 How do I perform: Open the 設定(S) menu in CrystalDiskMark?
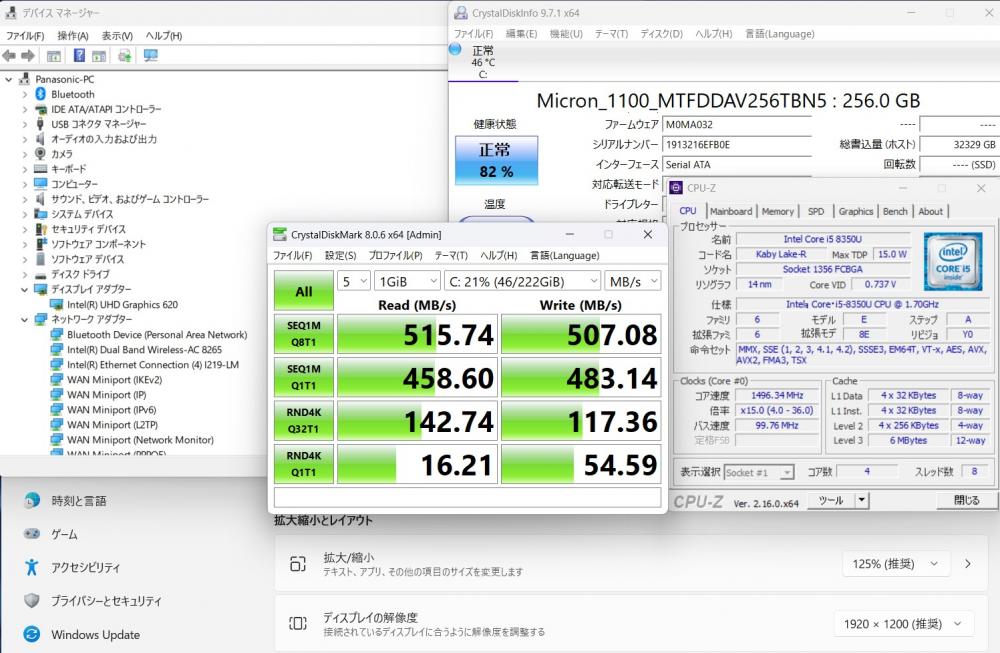(340, 255)
